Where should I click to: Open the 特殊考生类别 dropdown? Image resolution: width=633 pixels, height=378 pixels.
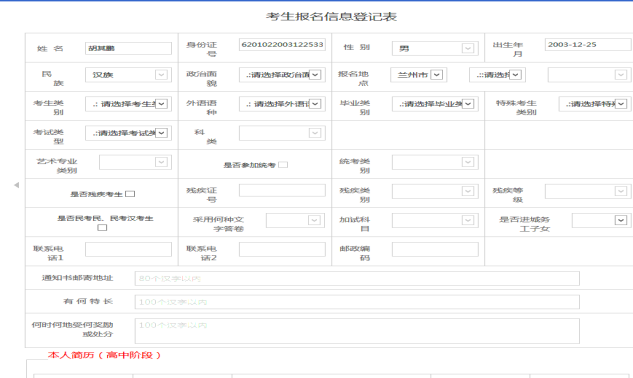595,104
